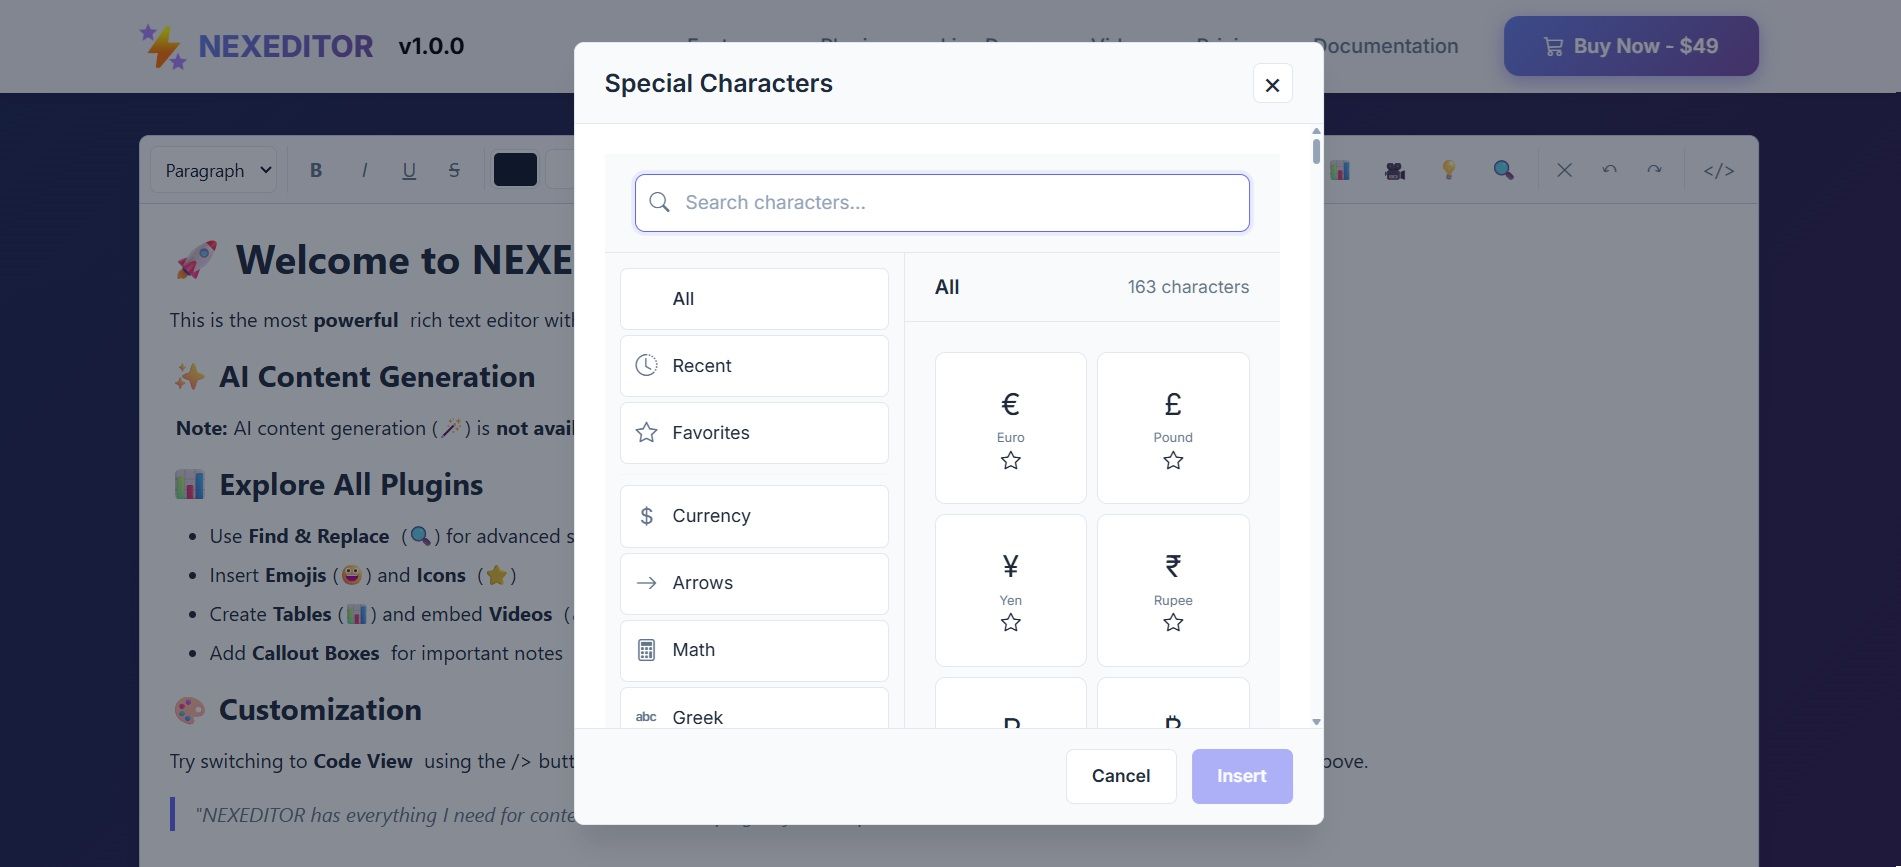Show Recent characters list
Viewport: 1901px width, 867px height.
click(754, 366)
